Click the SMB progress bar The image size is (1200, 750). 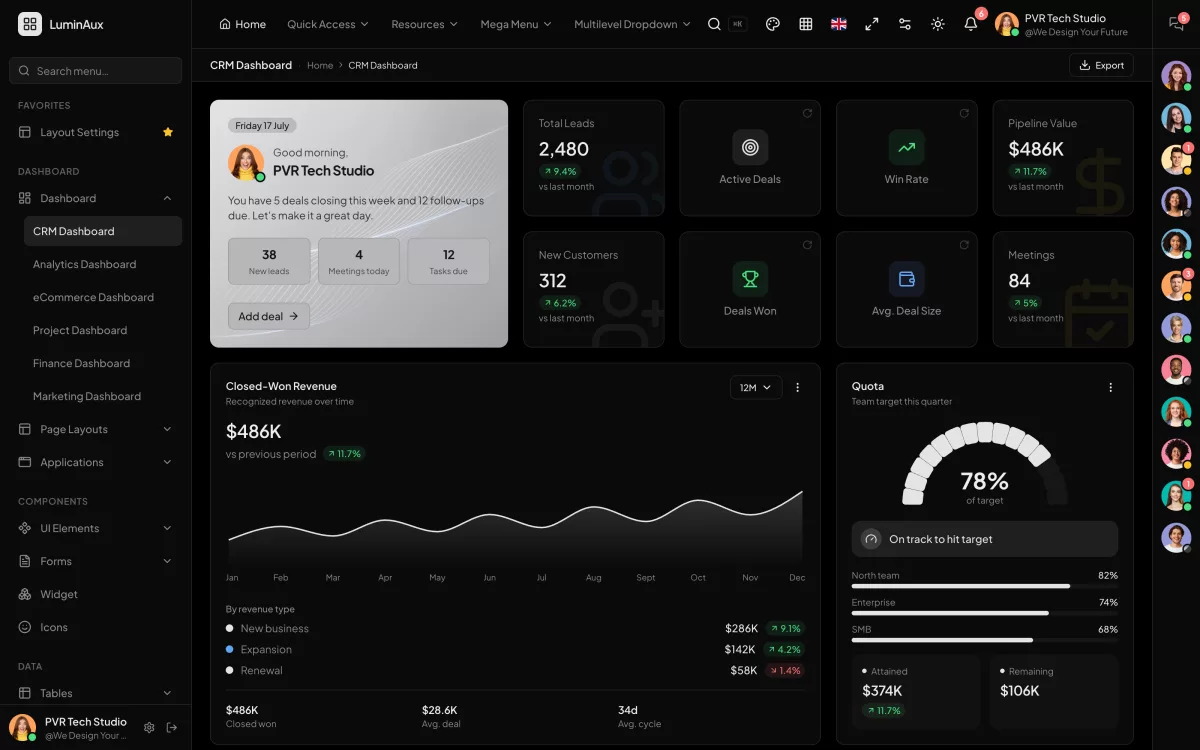pos(984,640)
